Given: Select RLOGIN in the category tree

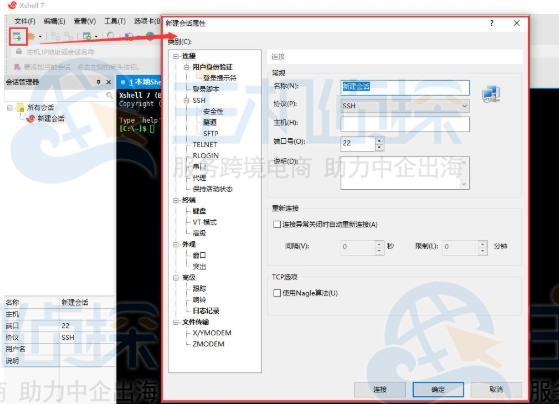Looking at the screenshot, I should (x=206, y=155).
